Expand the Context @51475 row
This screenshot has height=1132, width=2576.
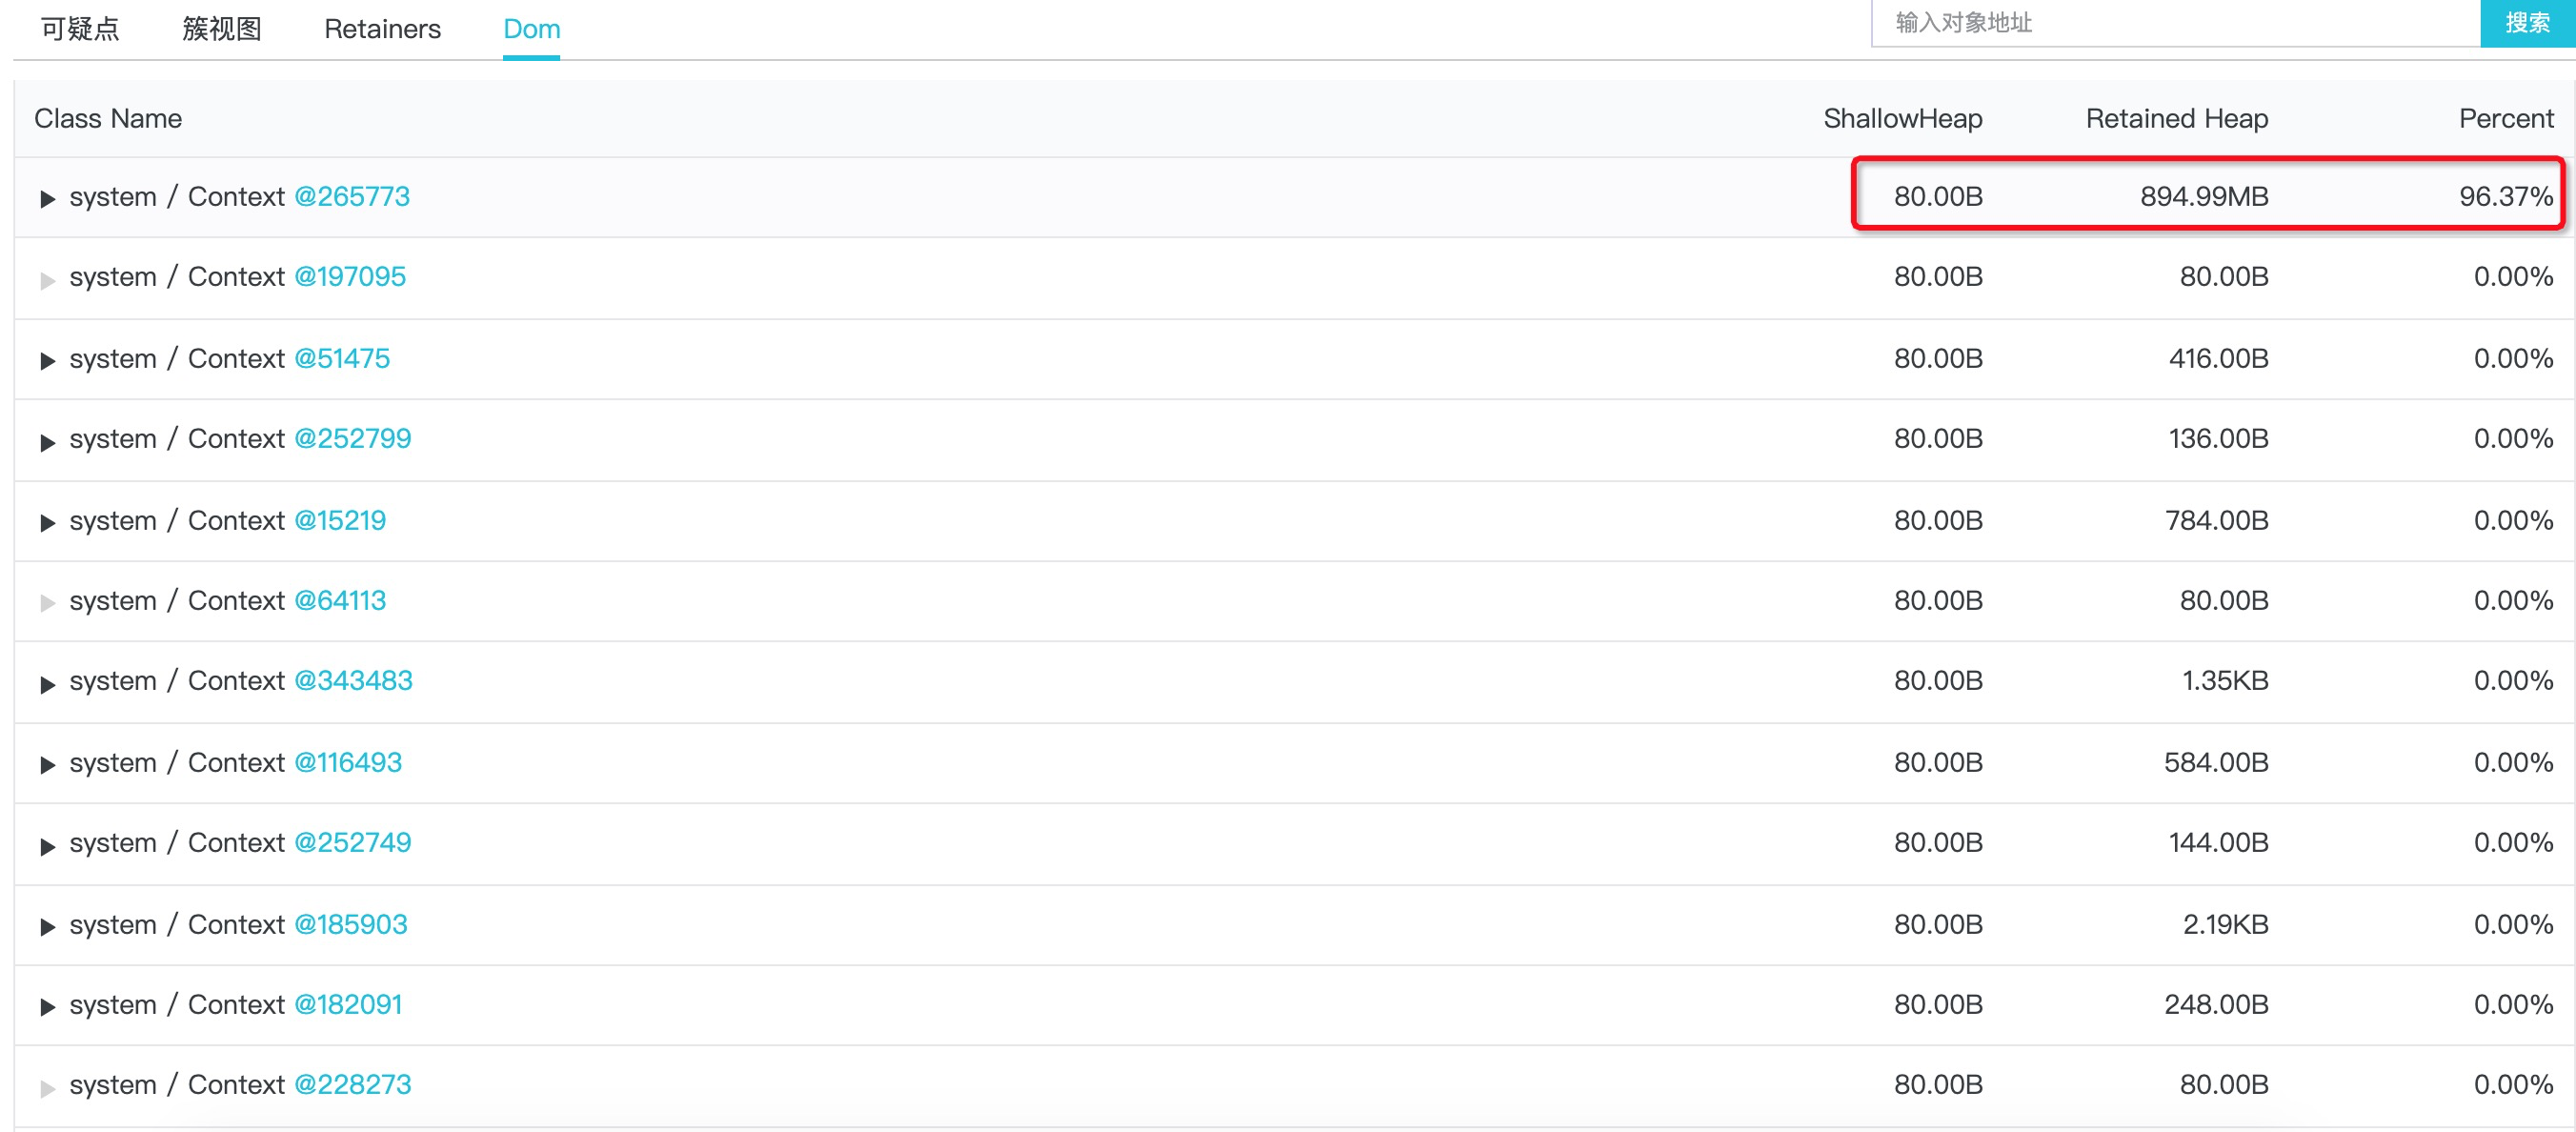47,361
